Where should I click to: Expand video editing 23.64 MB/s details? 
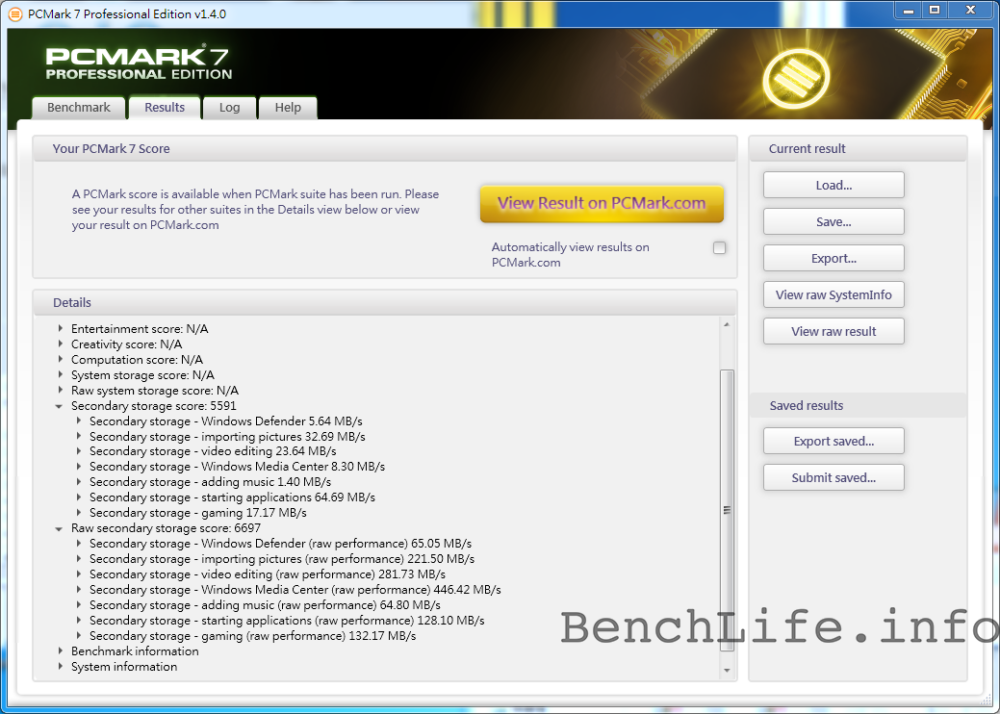(x=79, y=451)
